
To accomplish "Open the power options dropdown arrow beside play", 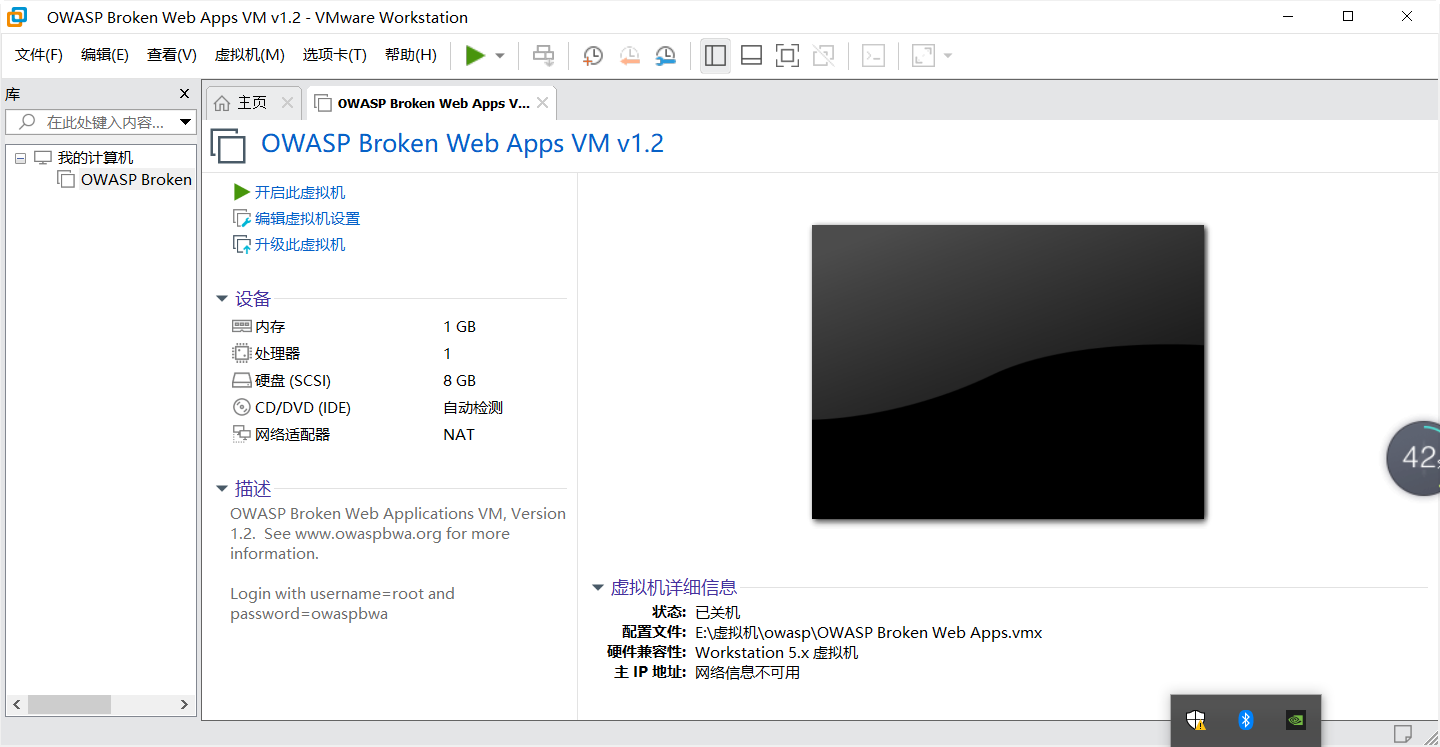I will click(500, 56).
